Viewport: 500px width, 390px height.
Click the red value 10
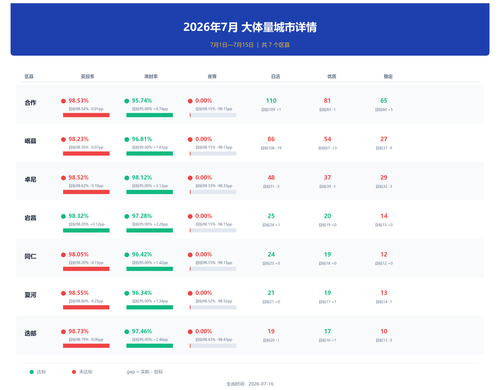point(384,331)
